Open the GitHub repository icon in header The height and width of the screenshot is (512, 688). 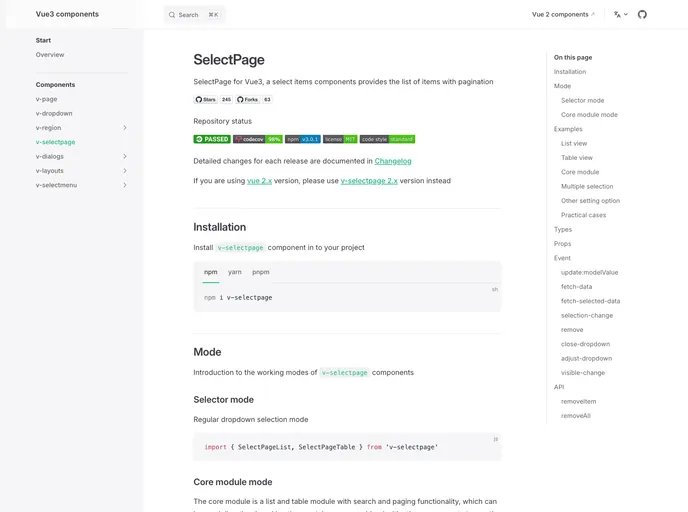click(642, 14)
